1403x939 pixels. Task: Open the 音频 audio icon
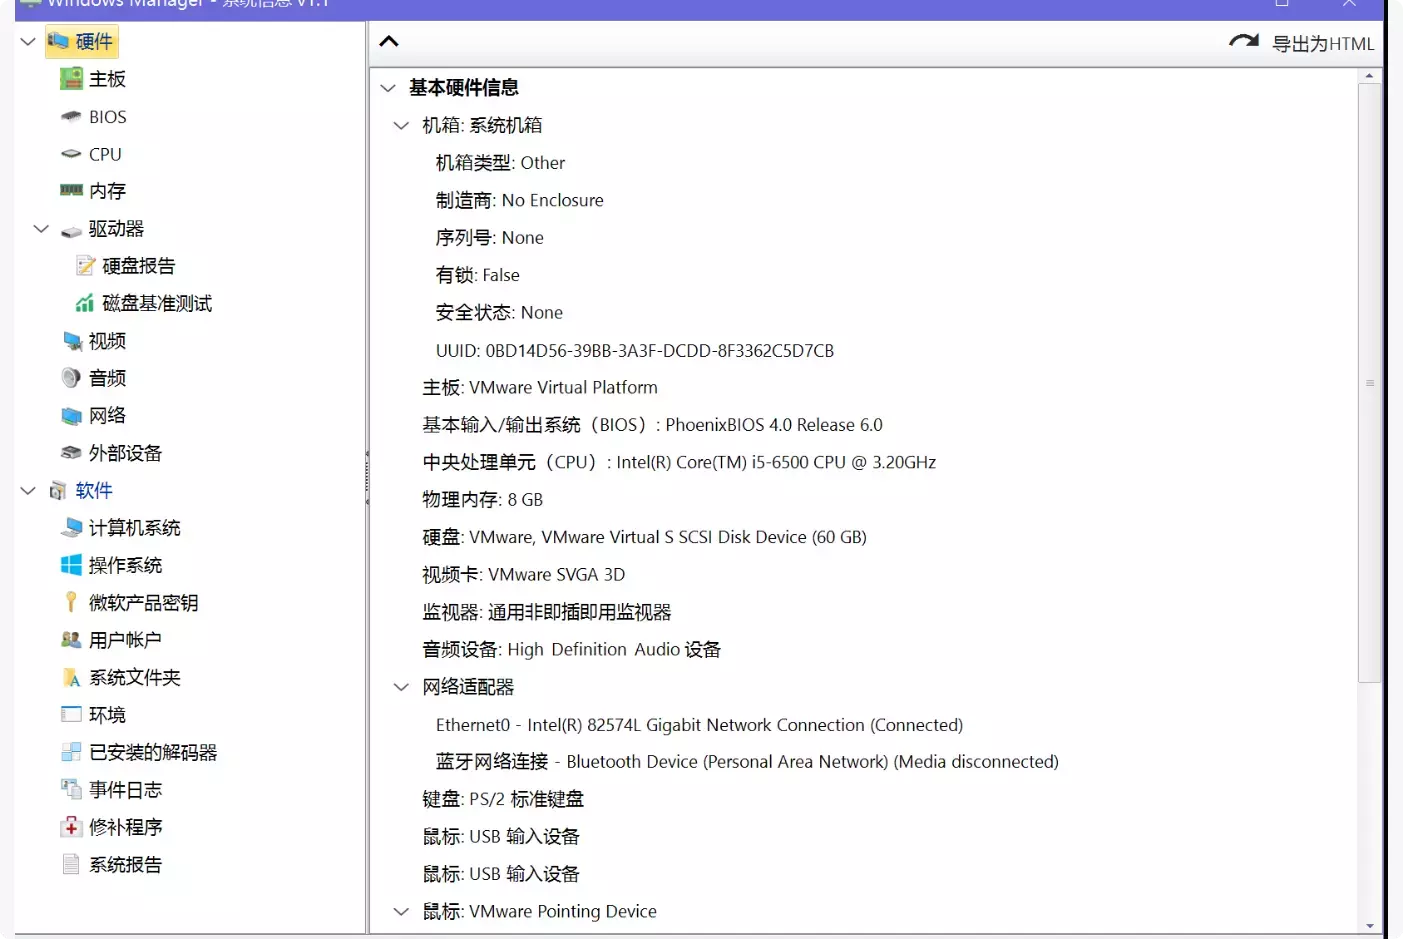click(x=70, y=377)
